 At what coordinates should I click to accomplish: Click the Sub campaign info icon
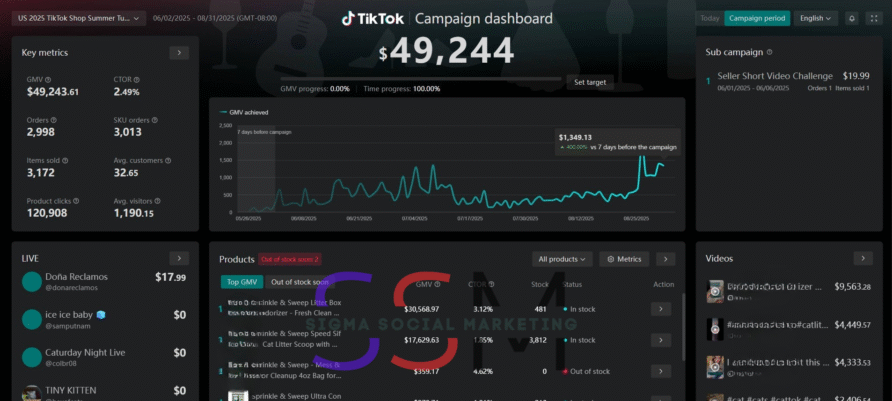769,52
